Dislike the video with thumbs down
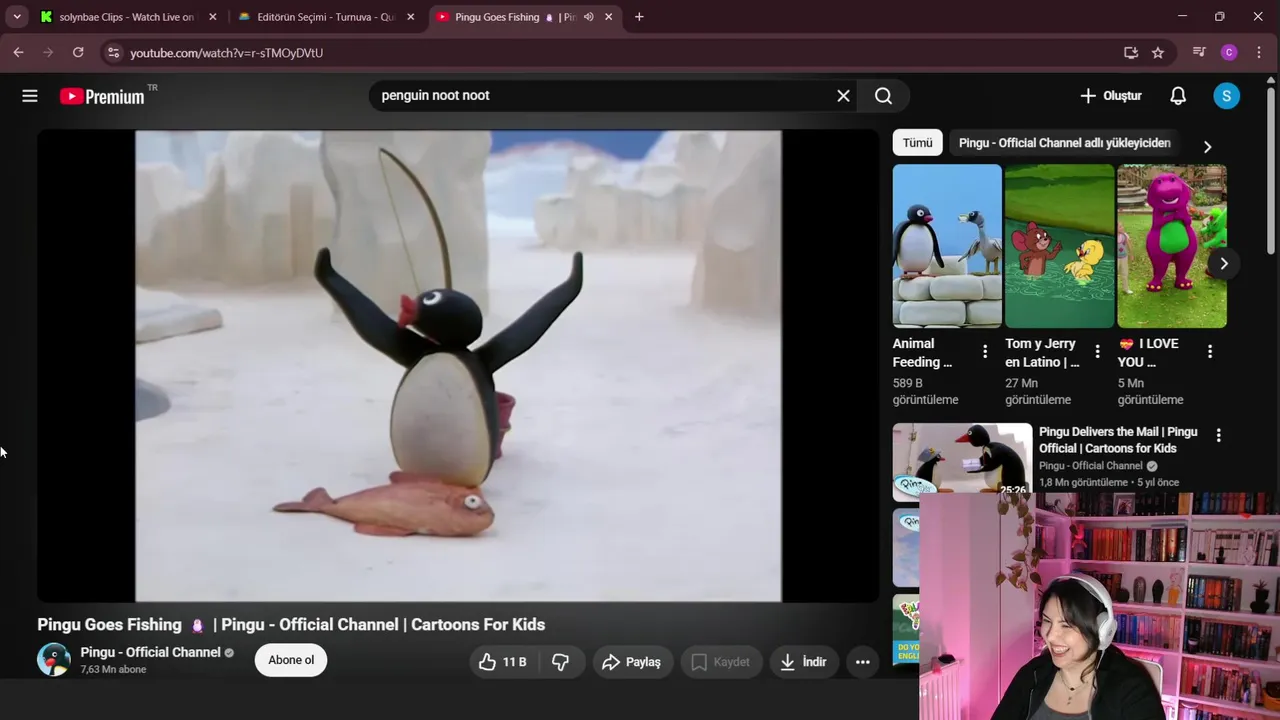The image size is (1280, 720). coord(560,662)
